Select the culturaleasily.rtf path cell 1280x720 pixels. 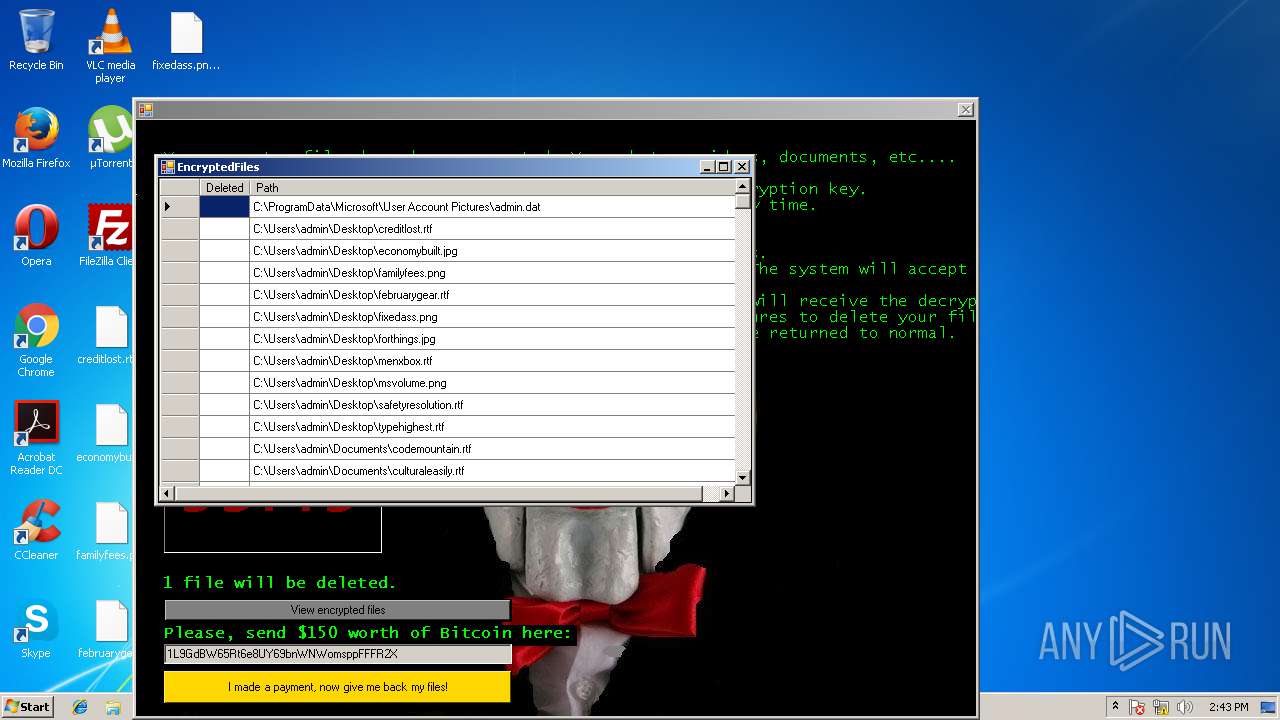click(x=492, y=471)
